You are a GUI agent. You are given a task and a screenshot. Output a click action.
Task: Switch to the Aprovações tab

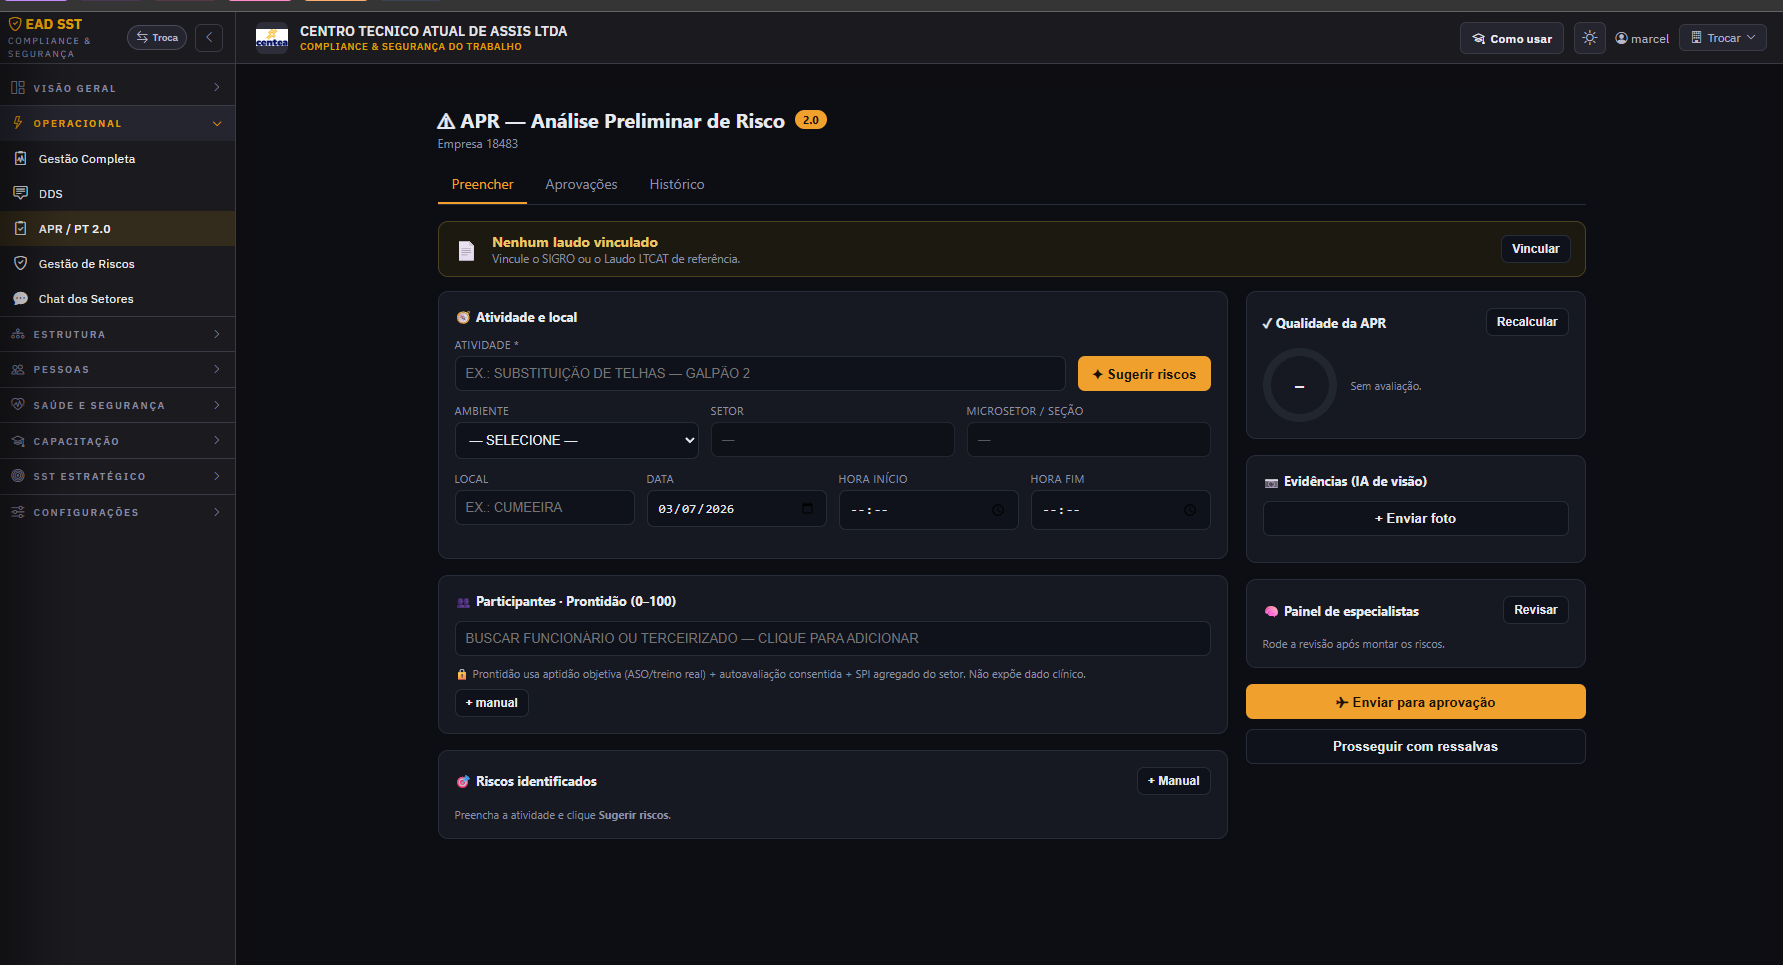coord(581,185)
